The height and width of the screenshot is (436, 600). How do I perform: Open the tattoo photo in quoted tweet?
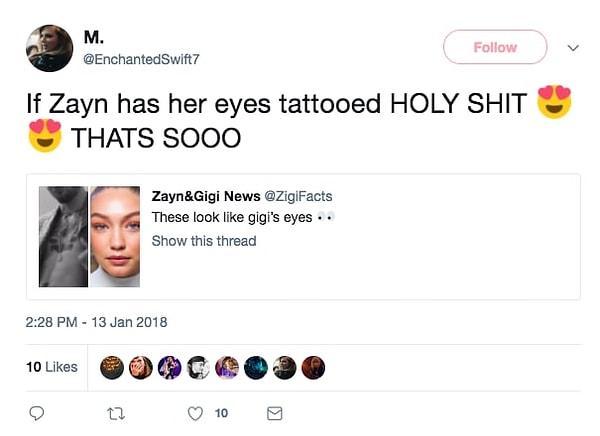(x=62, y=236)
